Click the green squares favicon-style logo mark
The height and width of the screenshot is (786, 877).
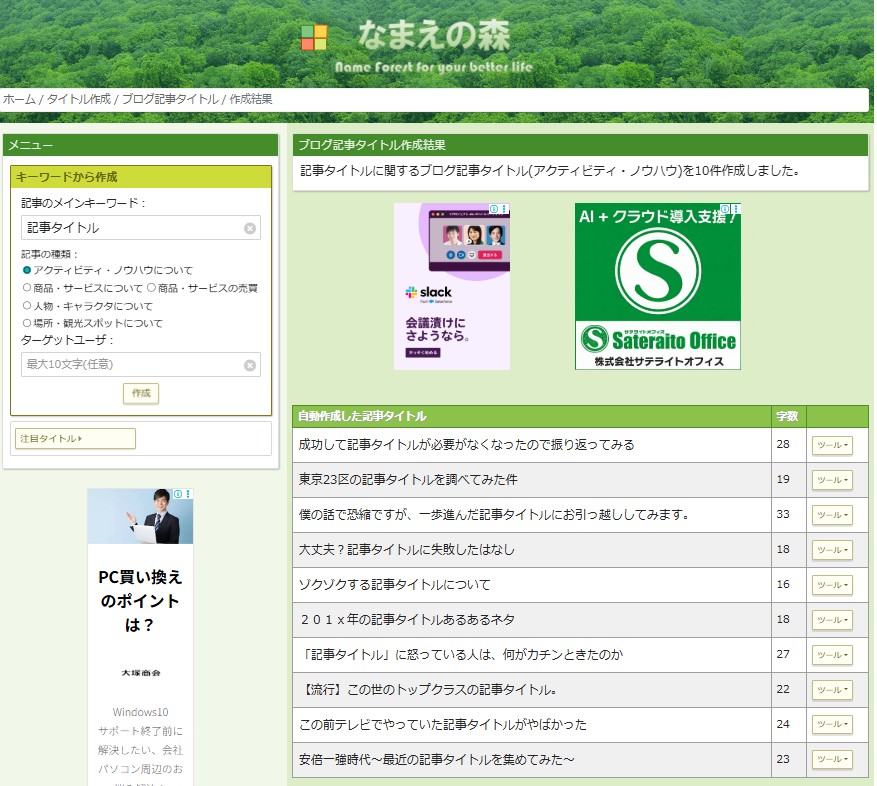coord(312,39)
